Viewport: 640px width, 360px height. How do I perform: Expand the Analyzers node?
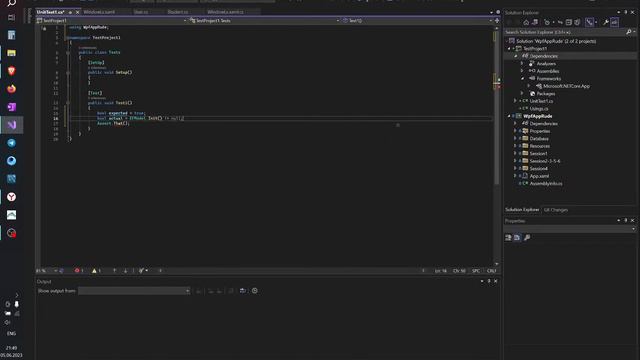click(522, 64)
